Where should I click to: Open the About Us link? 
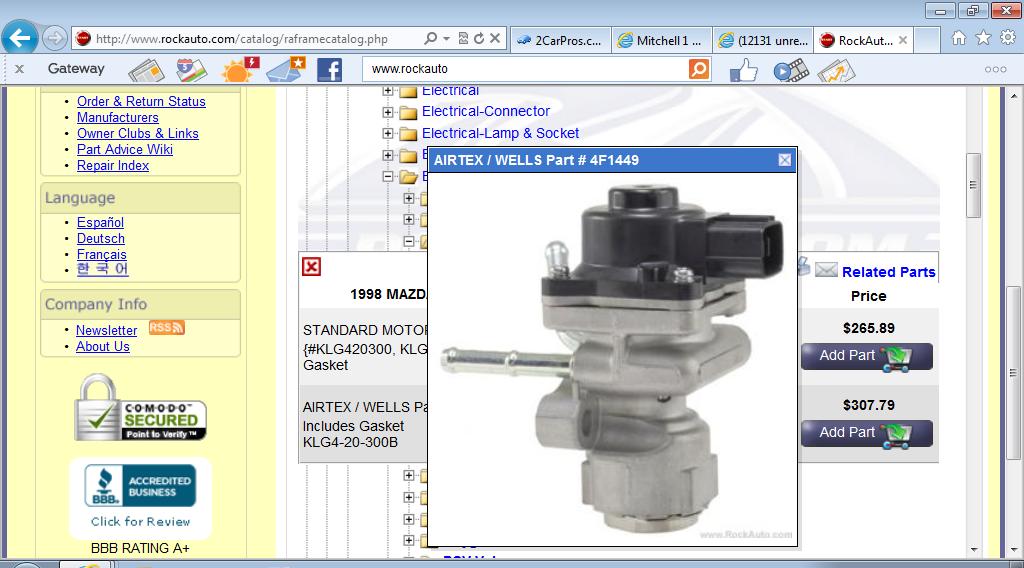[x=103, y=347]
